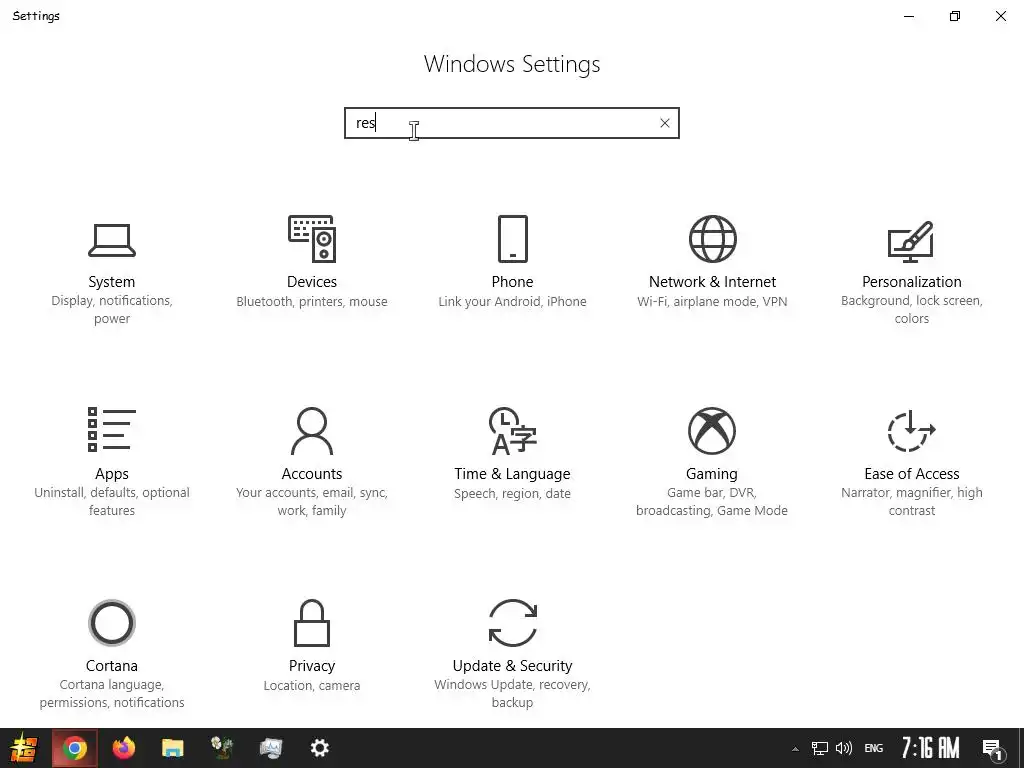Open the Apps list icon
This screenshot has width=1024, height=768.
pos(112,430)
